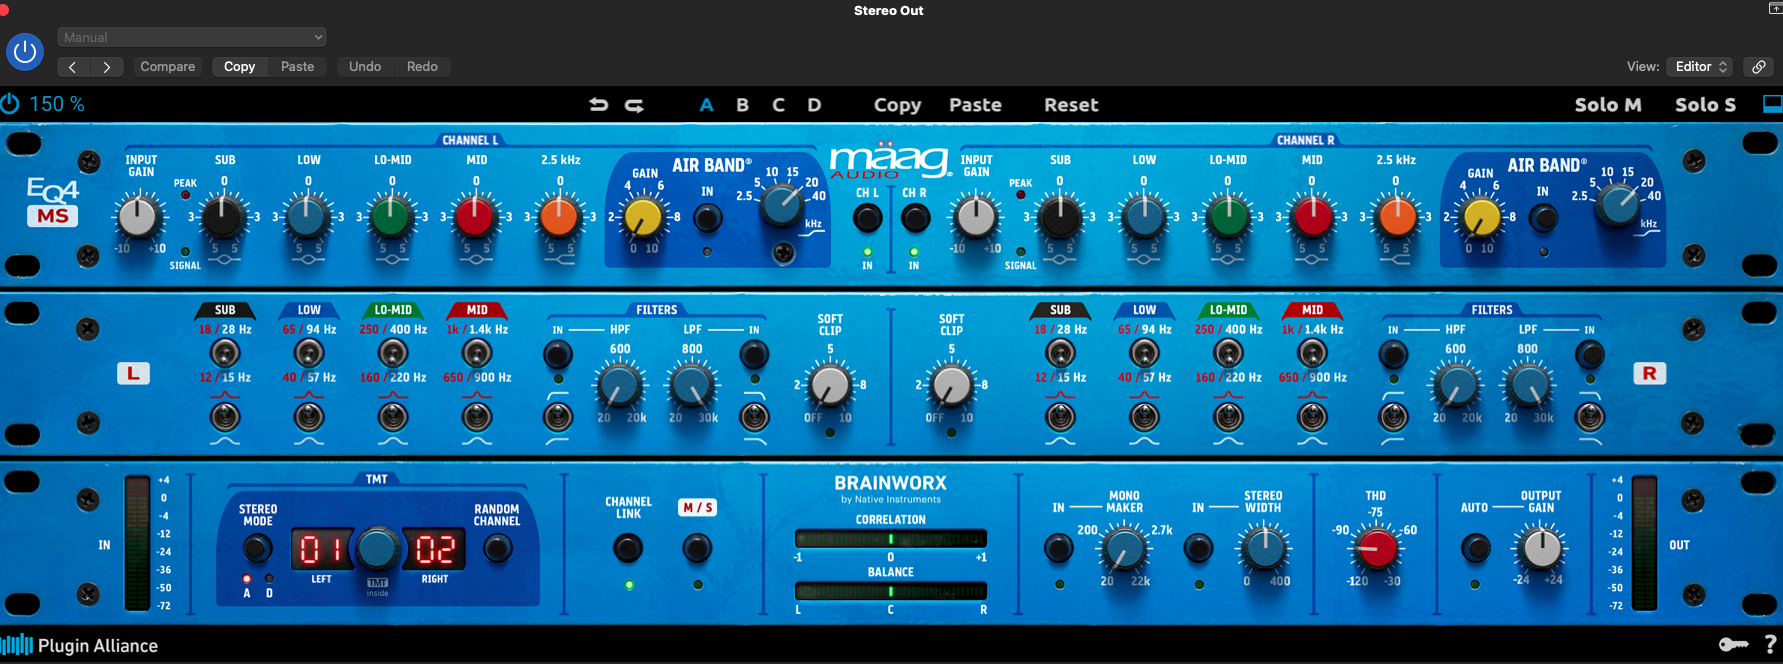This screenshot has width=1783, height=664.
Task: Click plugin toolbar Copy
Action: coord(897,105)
